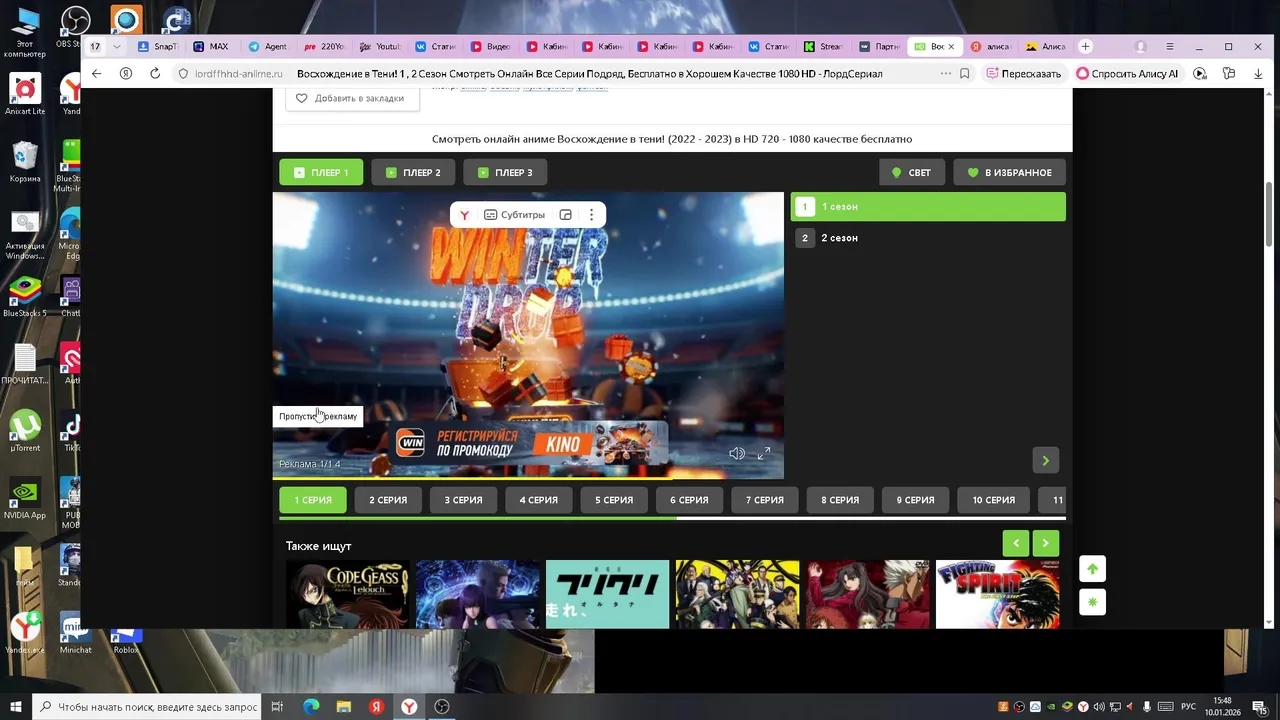Switch to ПЛЕЕР 2
Image resolution: width=1280 pixels, height=720 pixels.
(x=413, y=172)
